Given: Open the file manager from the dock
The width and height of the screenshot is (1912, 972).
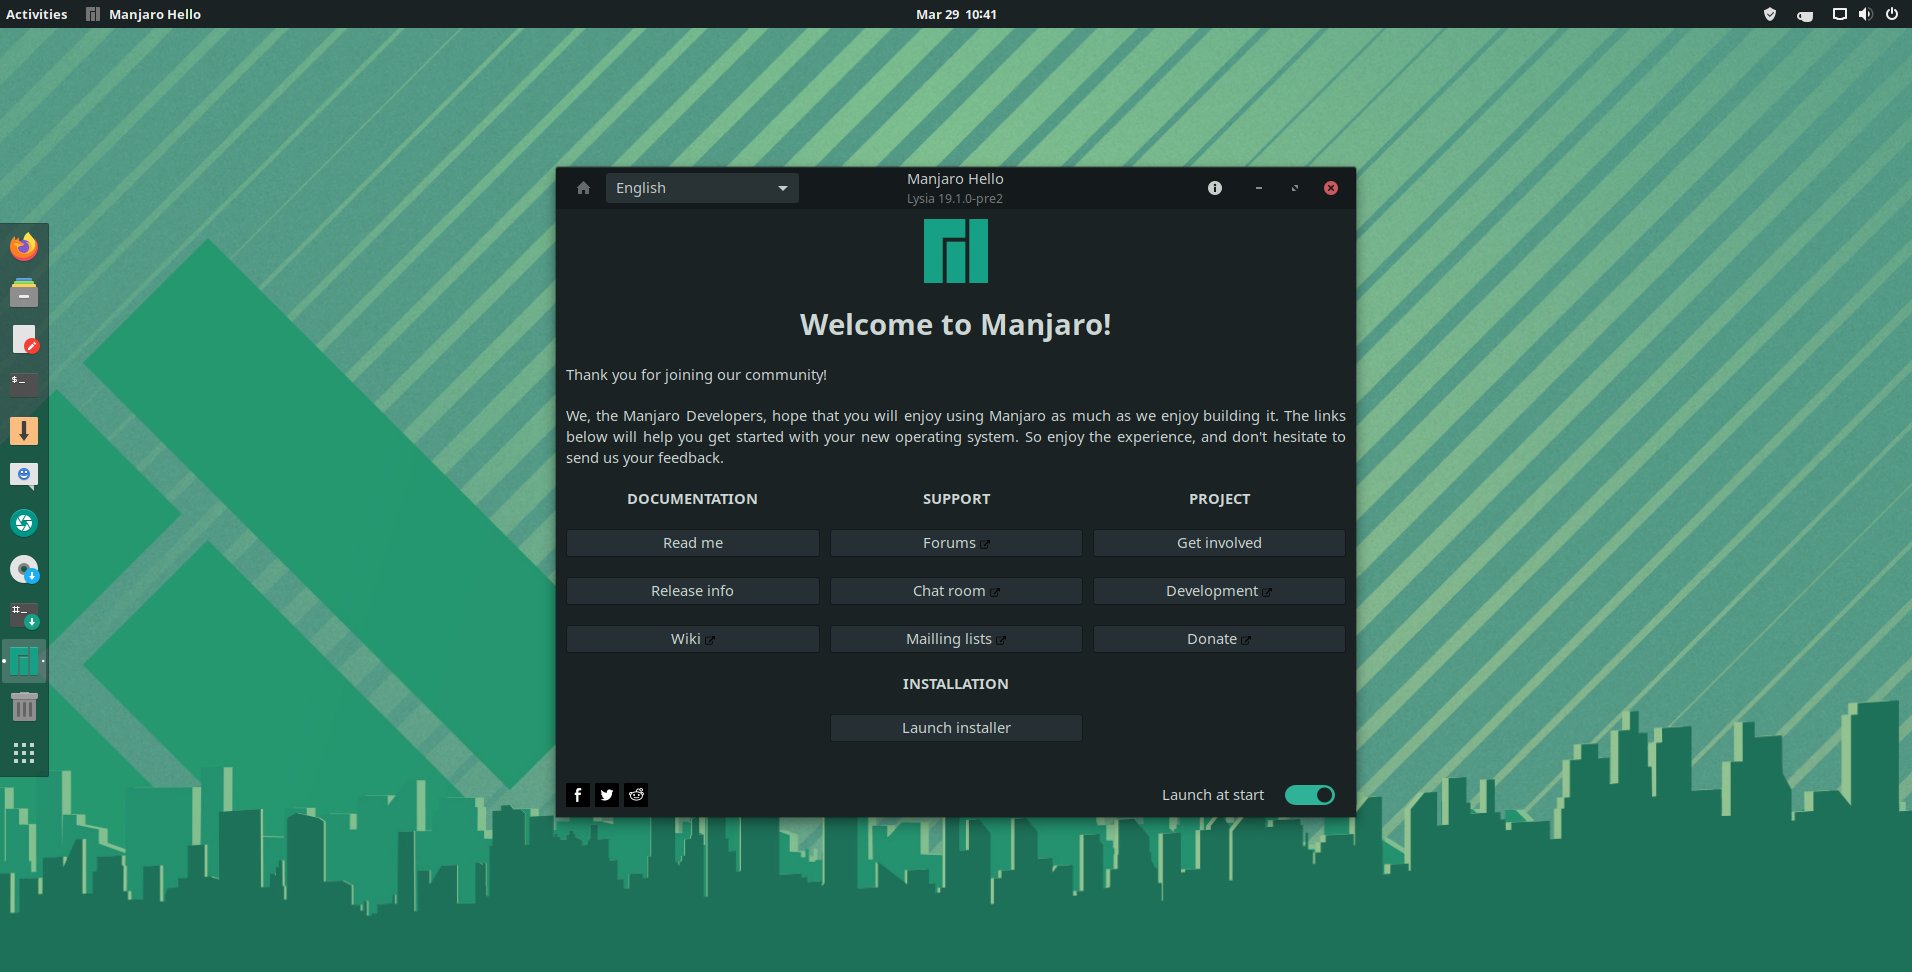Looking at the screenshot, I should pyautogui.click(x=24, y=292).
